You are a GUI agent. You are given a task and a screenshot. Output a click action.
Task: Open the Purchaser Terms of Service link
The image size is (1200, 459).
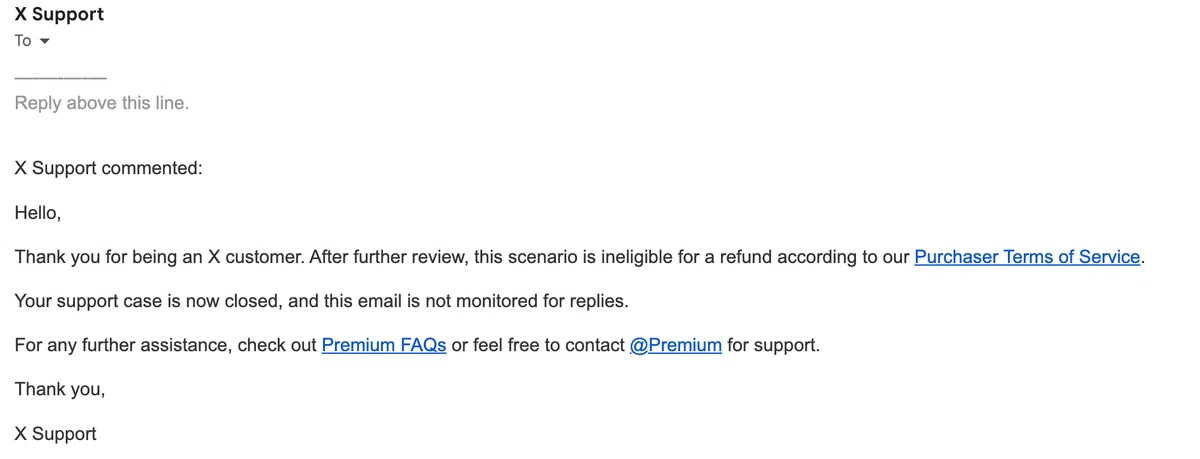coord(1027,257)
